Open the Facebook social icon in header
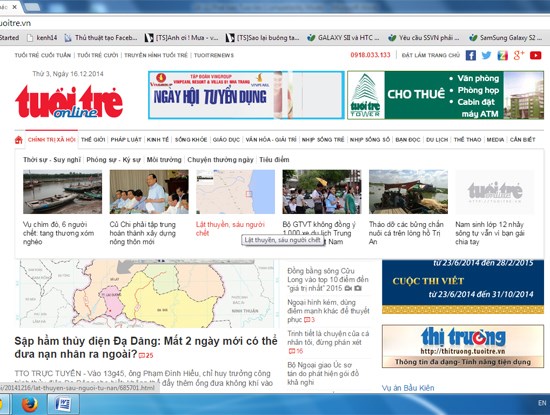The height and width of the screenshot is (415, 550). point(471,55)
